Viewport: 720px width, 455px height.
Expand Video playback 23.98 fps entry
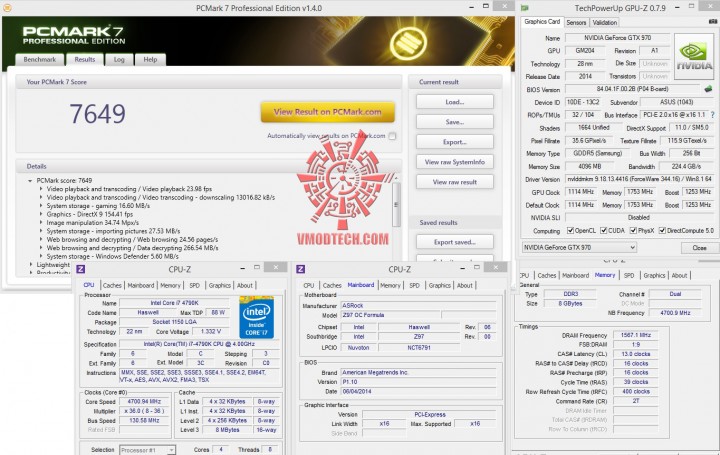pyautogui.click(x=41, y=189)
